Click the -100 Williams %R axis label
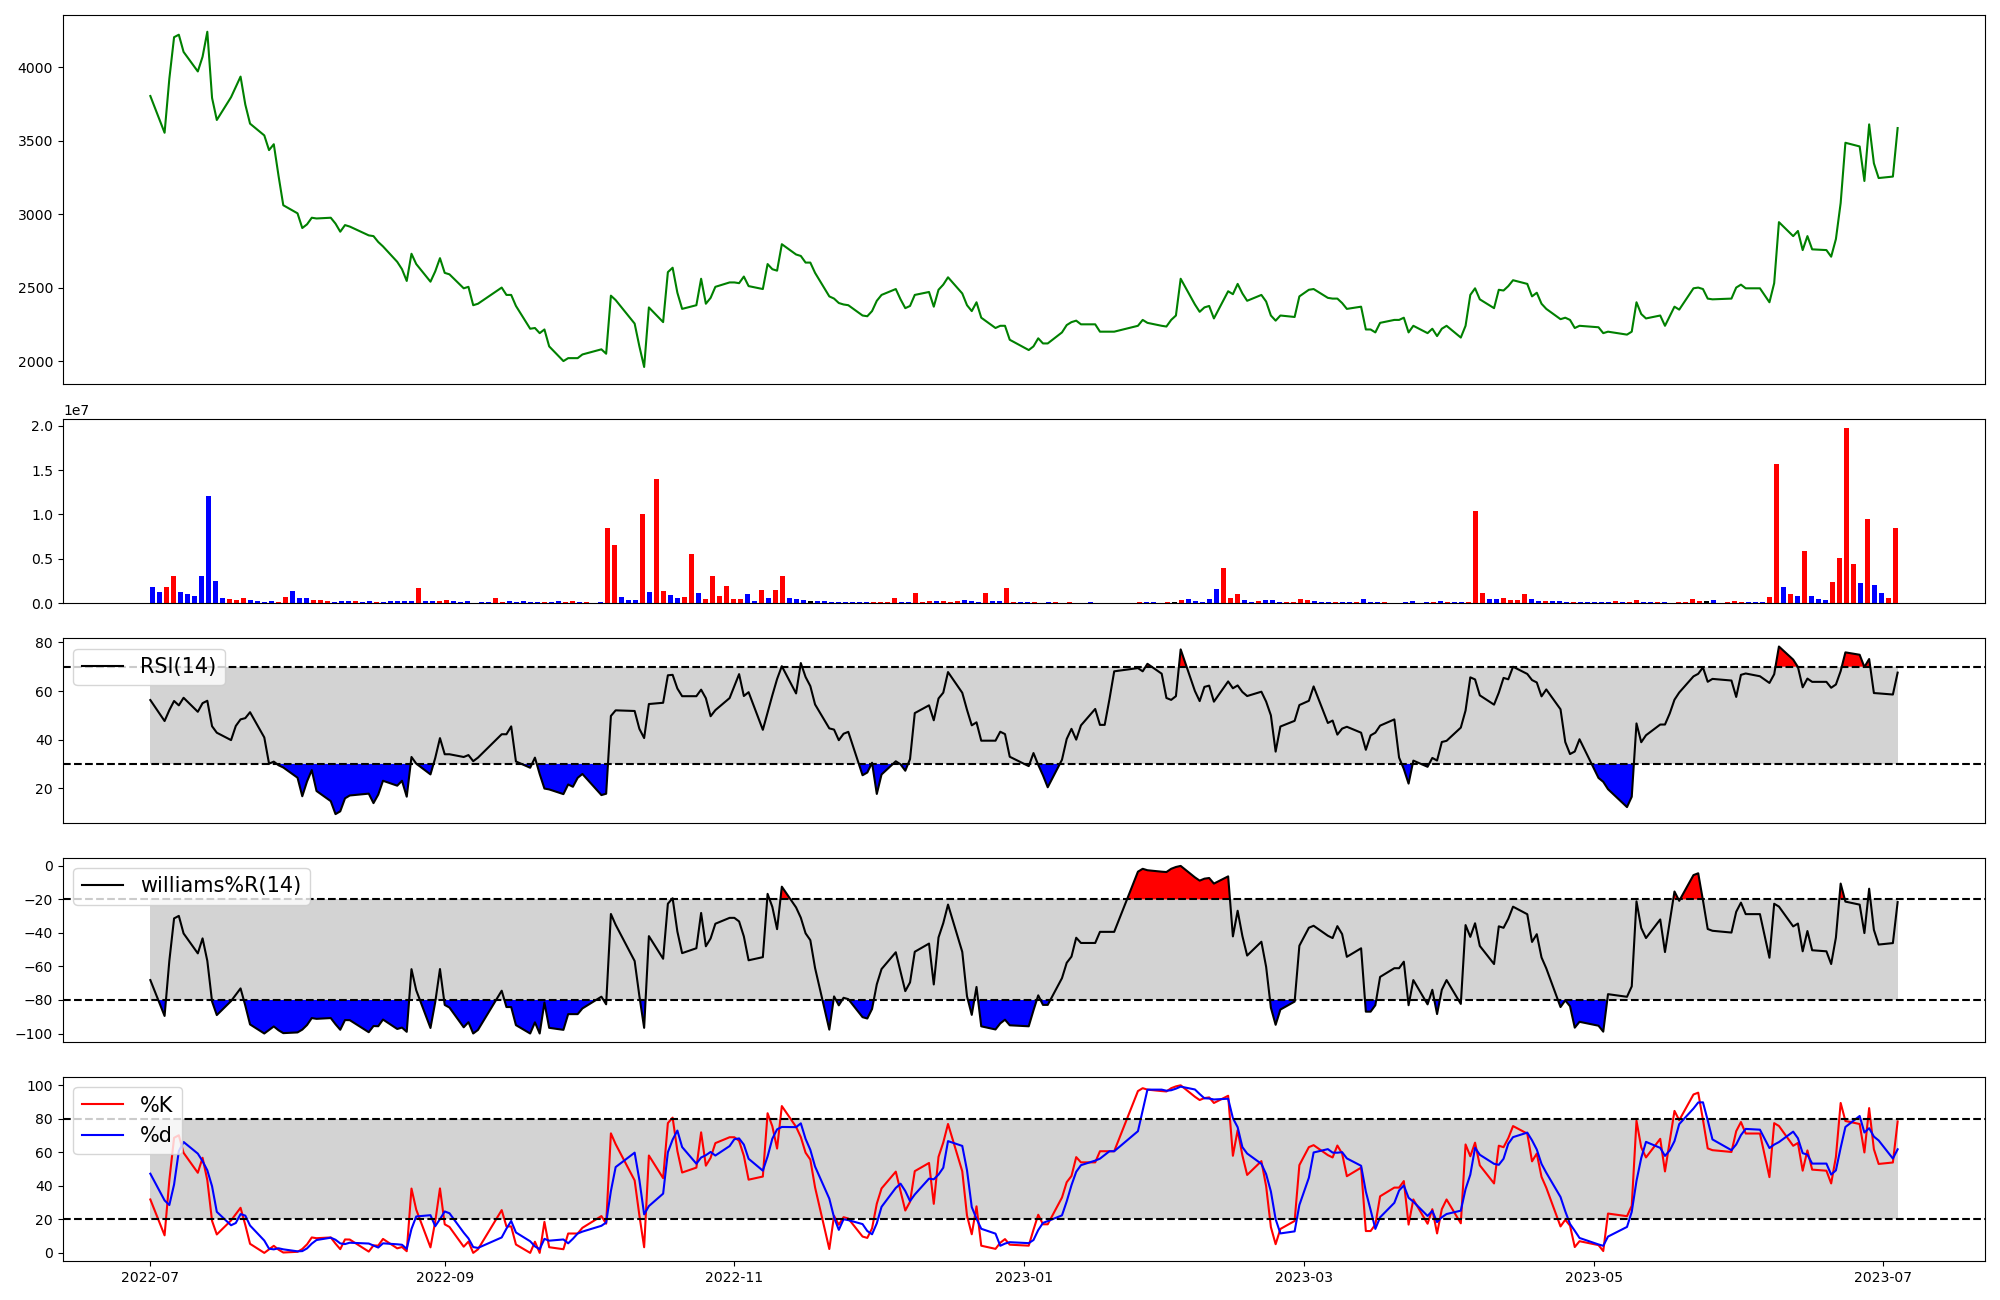This screenshot has width=2000, height=1300. (32, 1034)
